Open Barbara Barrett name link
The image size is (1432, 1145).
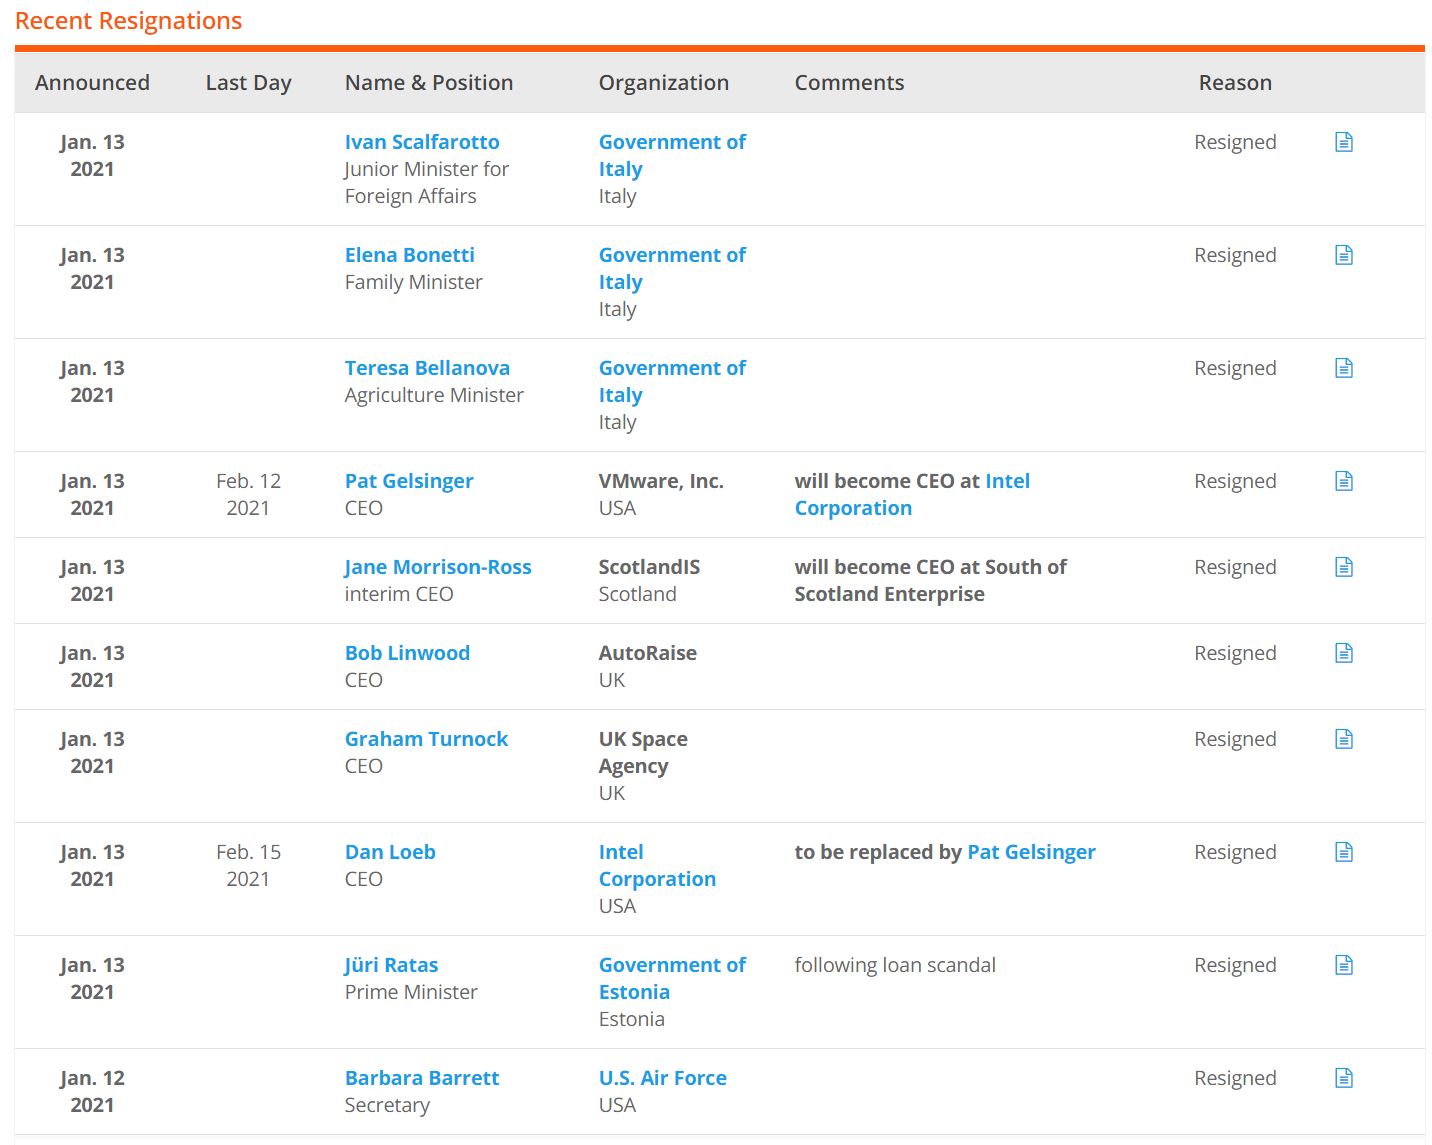point(422,1078)
